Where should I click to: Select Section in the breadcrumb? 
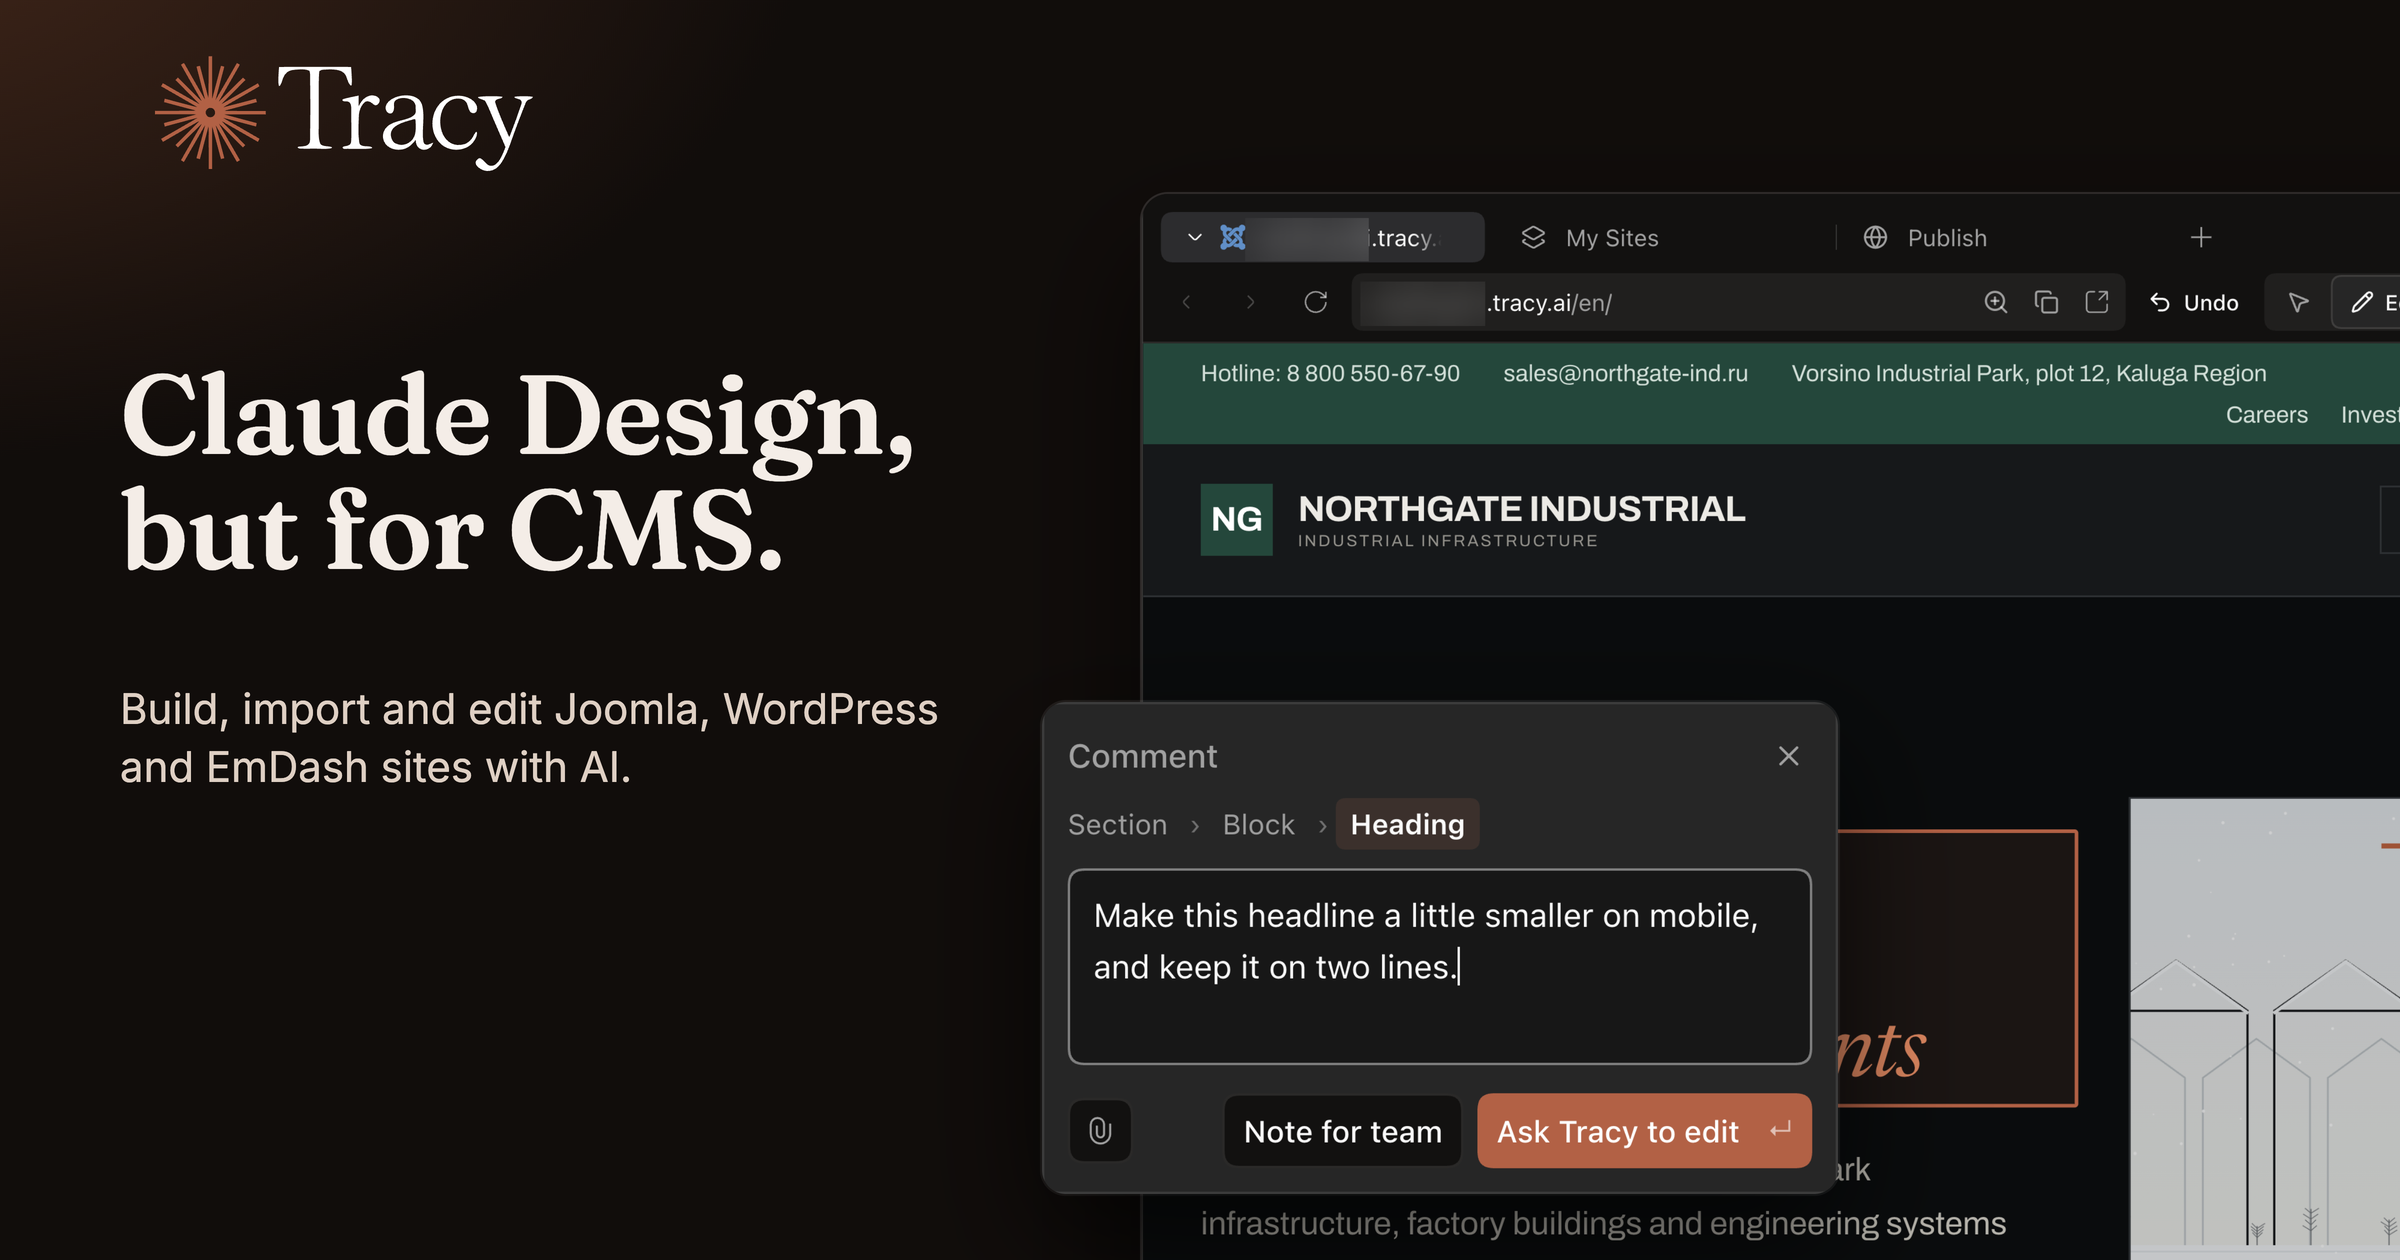point(1117,825)
